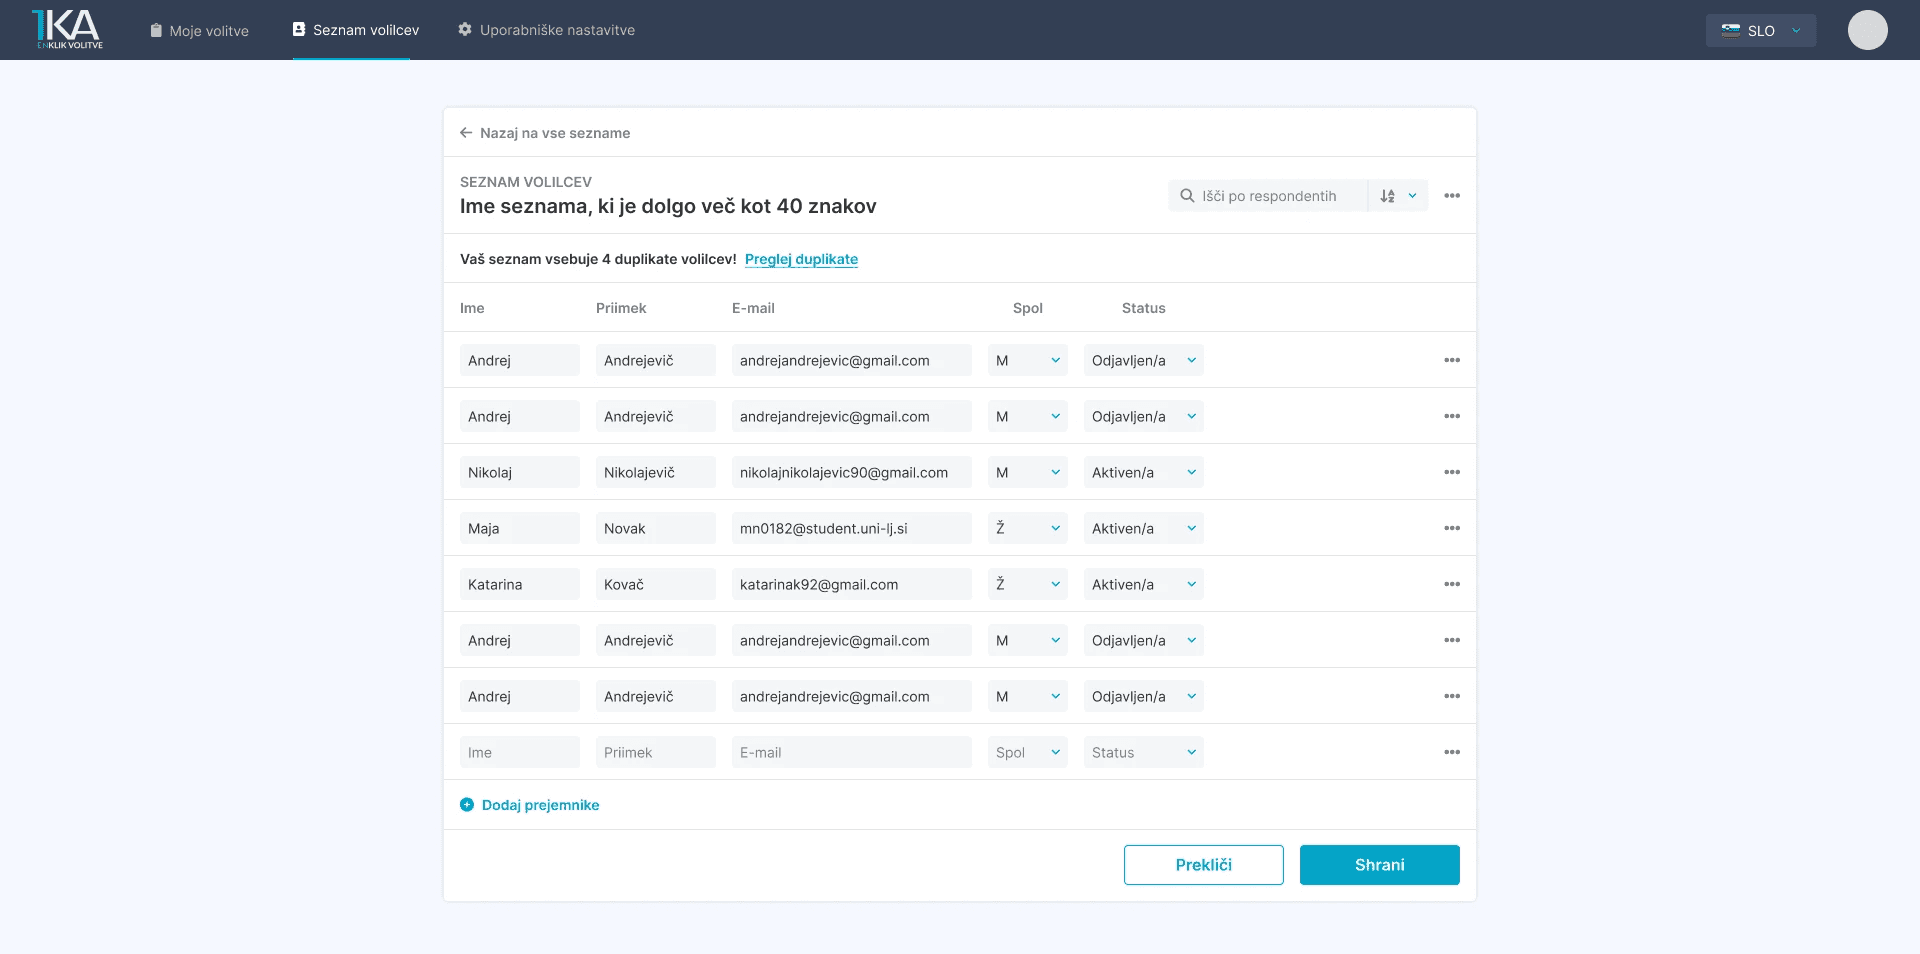Expand the sort options chevron
Image resolution: width=1920 pixels, height=954 pixels.
click(x=1412, y=196)
